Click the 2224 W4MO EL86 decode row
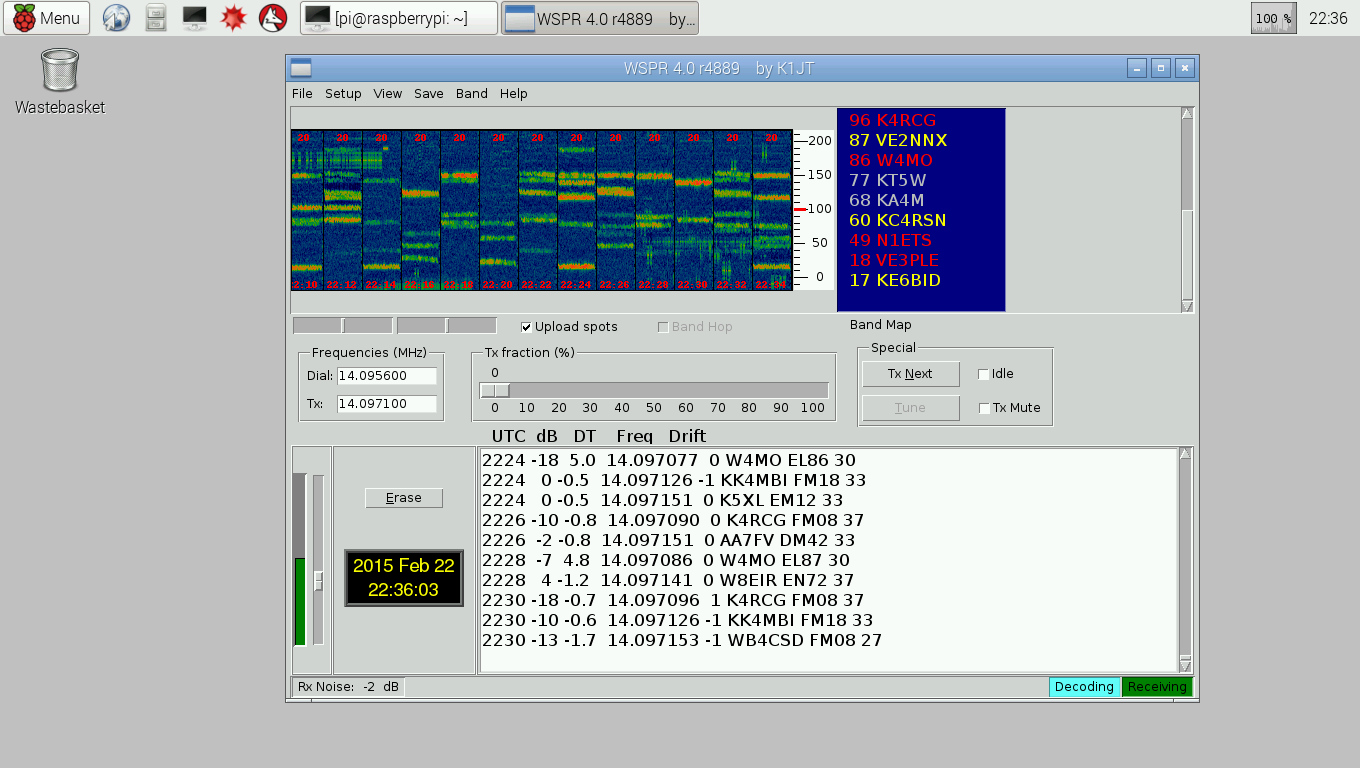 (x=669, y=461)
